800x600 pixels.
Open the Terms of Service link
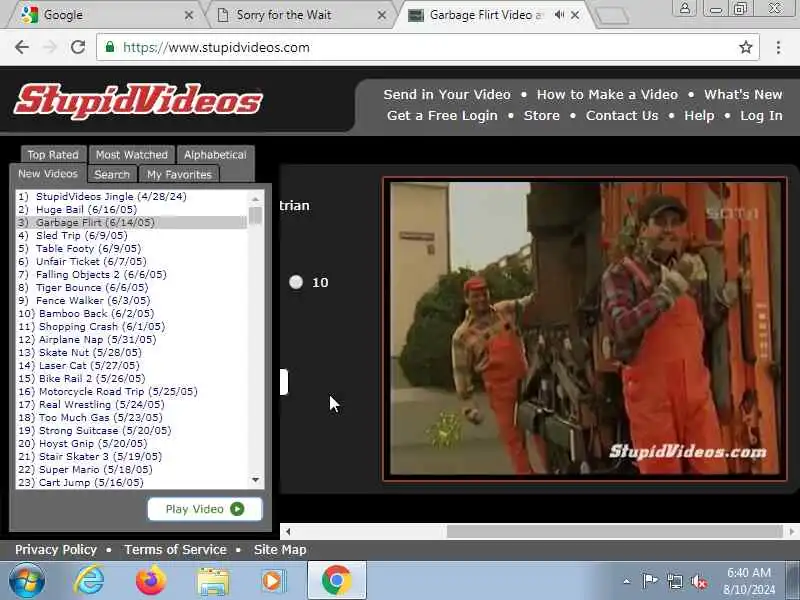pos(175,550)
